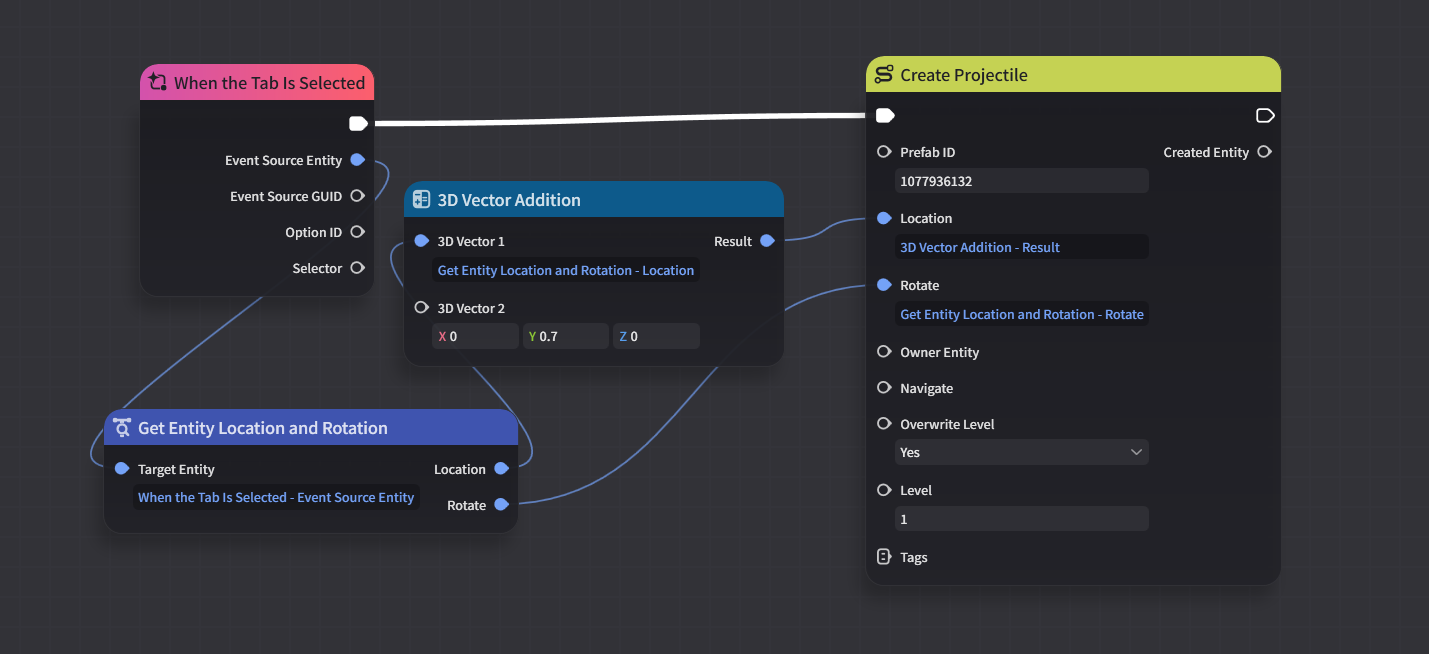Click the Location output pin of Get Entity node
The image size is (1429, 654).
click(x=501, y=469)
